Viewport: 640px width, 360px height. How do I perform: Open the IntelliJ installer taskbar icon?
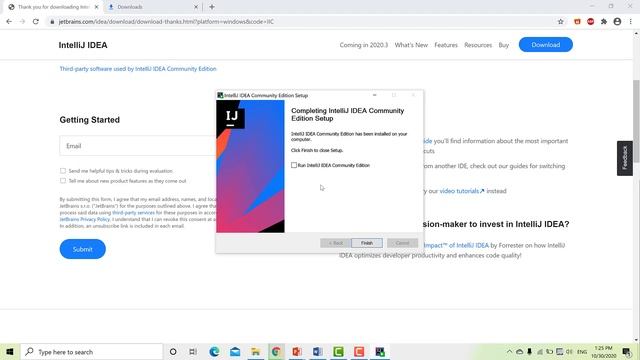tap(380, 351)
